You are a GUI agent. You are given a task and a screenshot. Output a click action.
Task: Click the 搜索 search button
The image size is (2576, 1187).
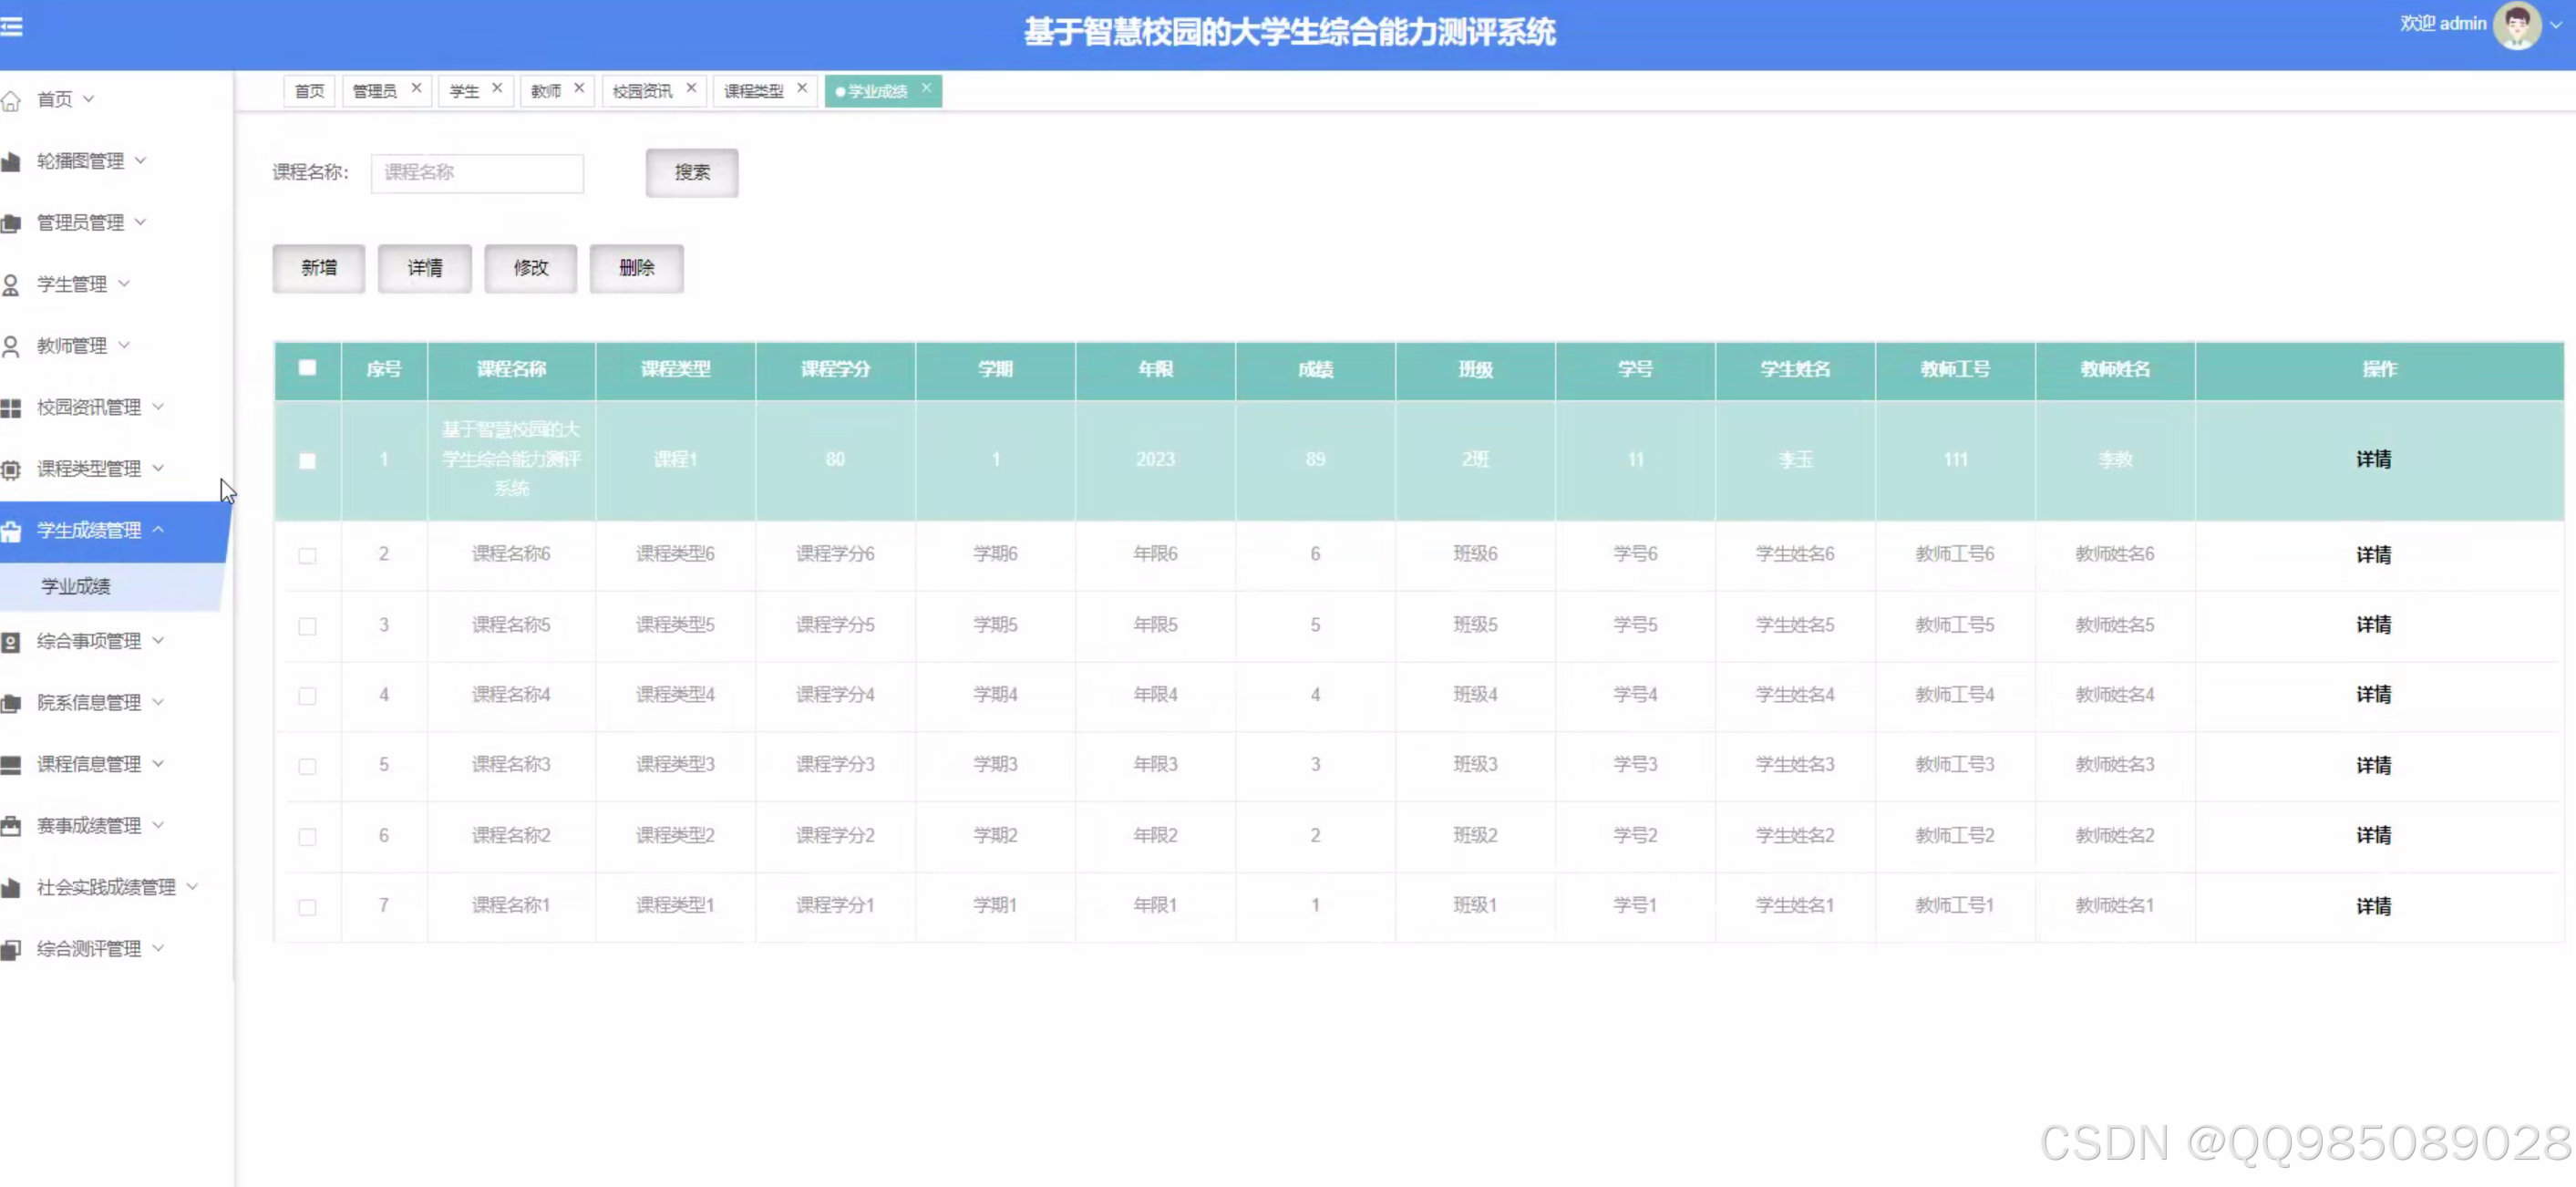click(691, 172)
